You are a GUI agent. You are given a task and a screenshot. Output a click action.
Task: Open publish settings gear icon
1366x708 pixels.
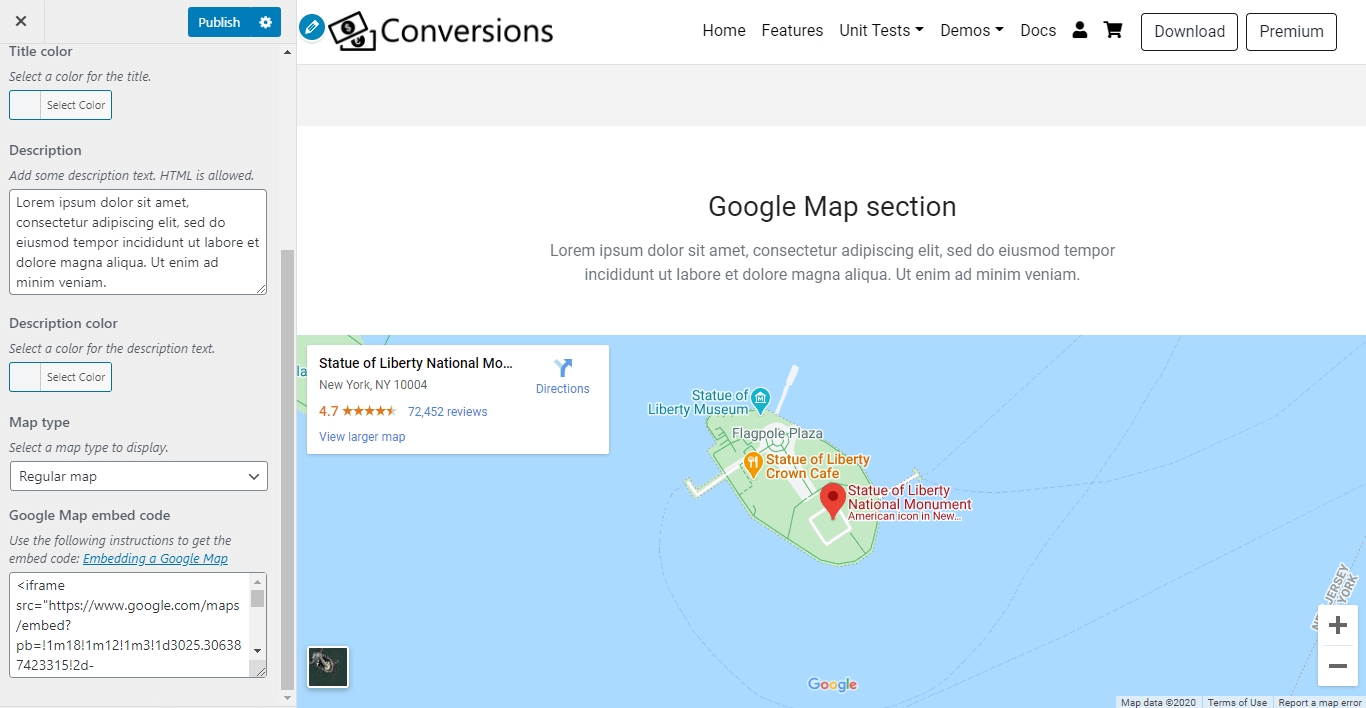pyautogui.click(x=265, y=22)
